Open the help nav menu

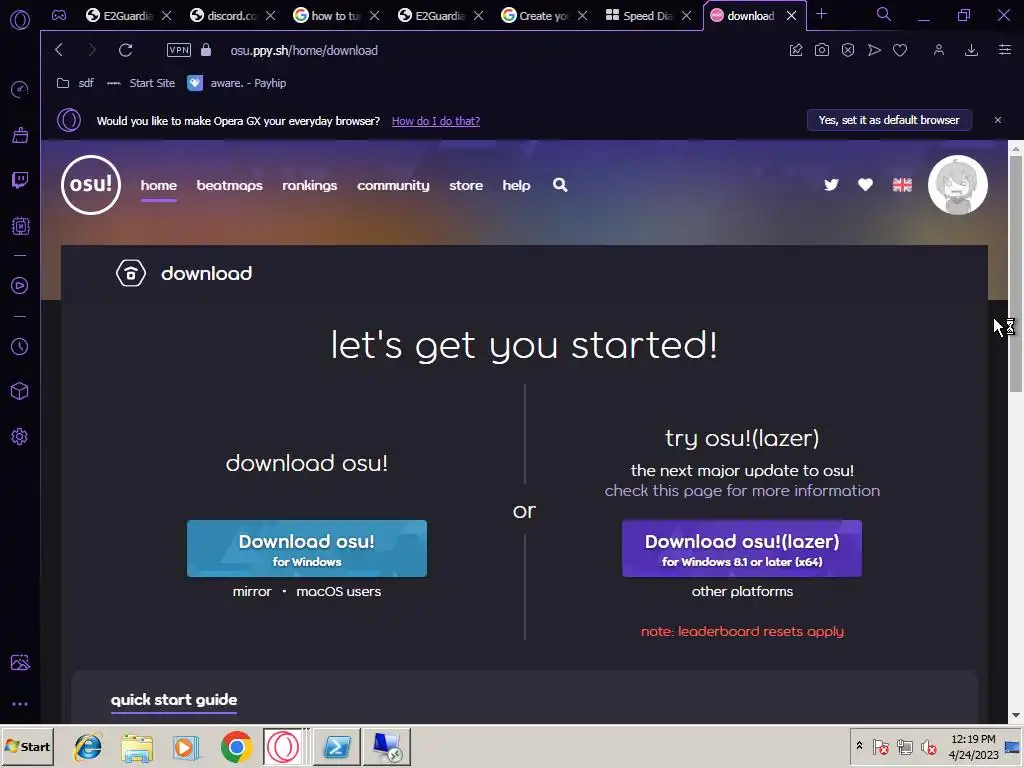click(x=516, y=185)
